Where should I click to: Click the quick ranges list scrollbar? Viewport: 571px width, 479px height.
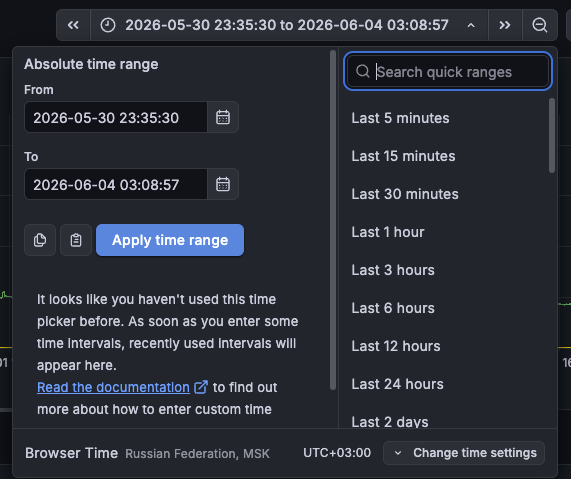pos(552,136)
